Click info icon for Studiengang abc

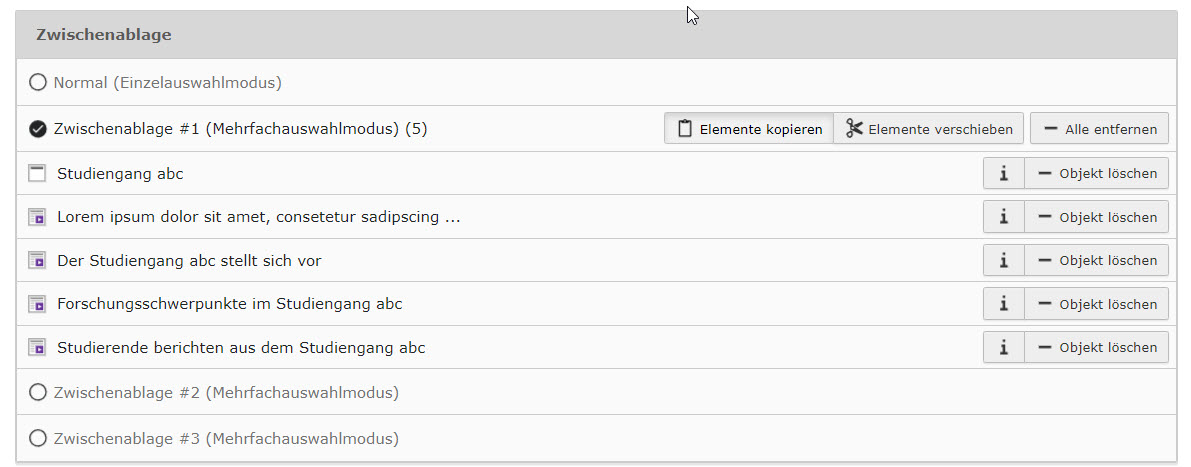pyautogui.click(x=1003, y=173)
